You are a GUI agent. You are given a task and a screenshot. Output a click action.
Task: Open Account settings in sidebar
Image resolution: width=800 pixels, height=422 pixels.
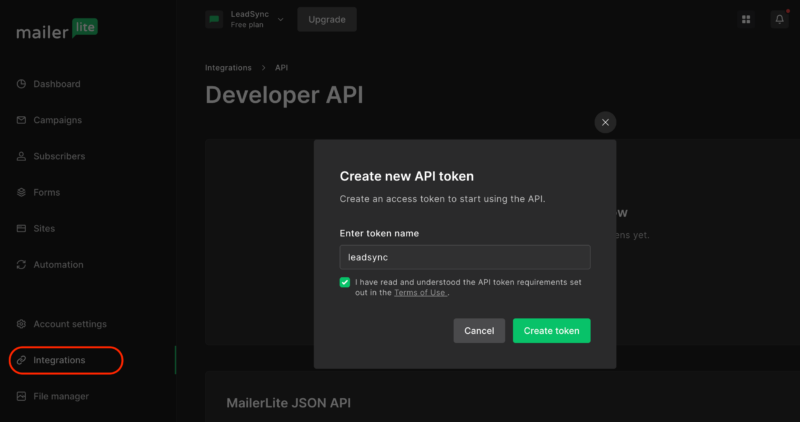[x=70, y=324]
